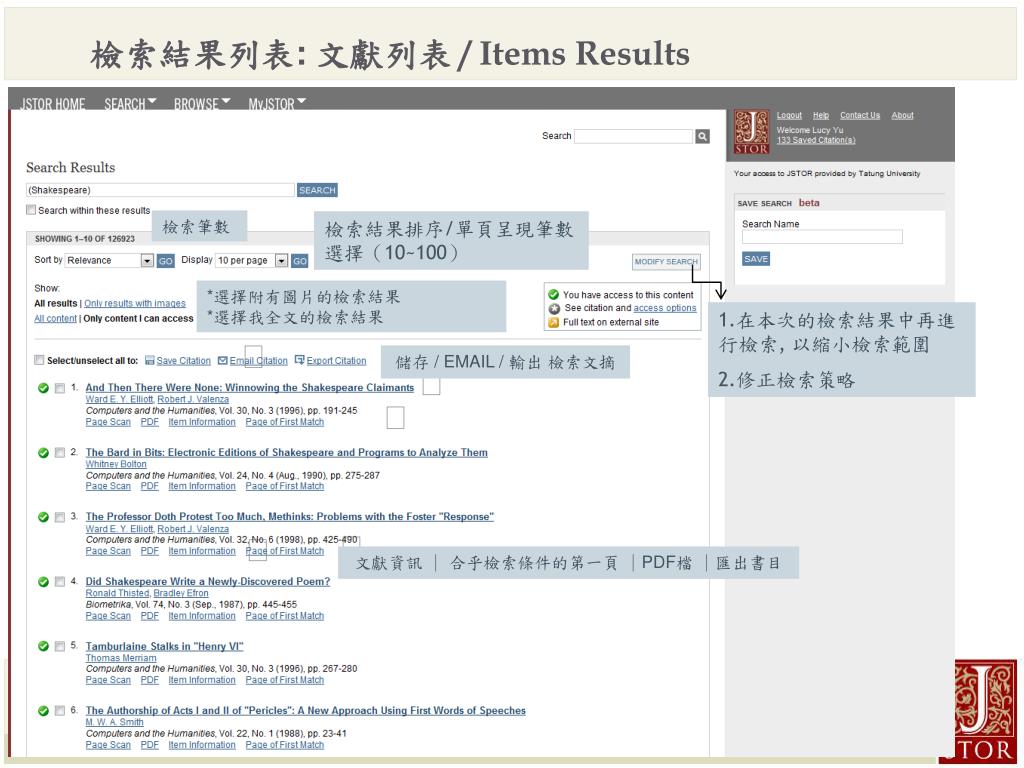Open 'The Bard in Bits' article title
The height and width of the screenshot is (768, 1024).
click(287, 452)
